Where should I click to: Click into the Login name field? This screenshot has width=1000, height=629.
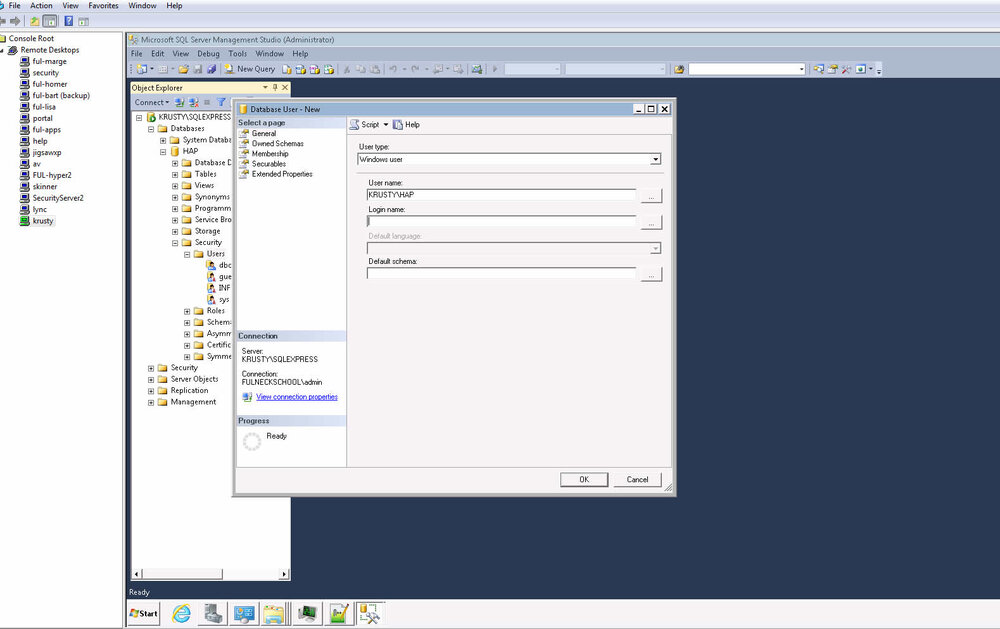501,221
